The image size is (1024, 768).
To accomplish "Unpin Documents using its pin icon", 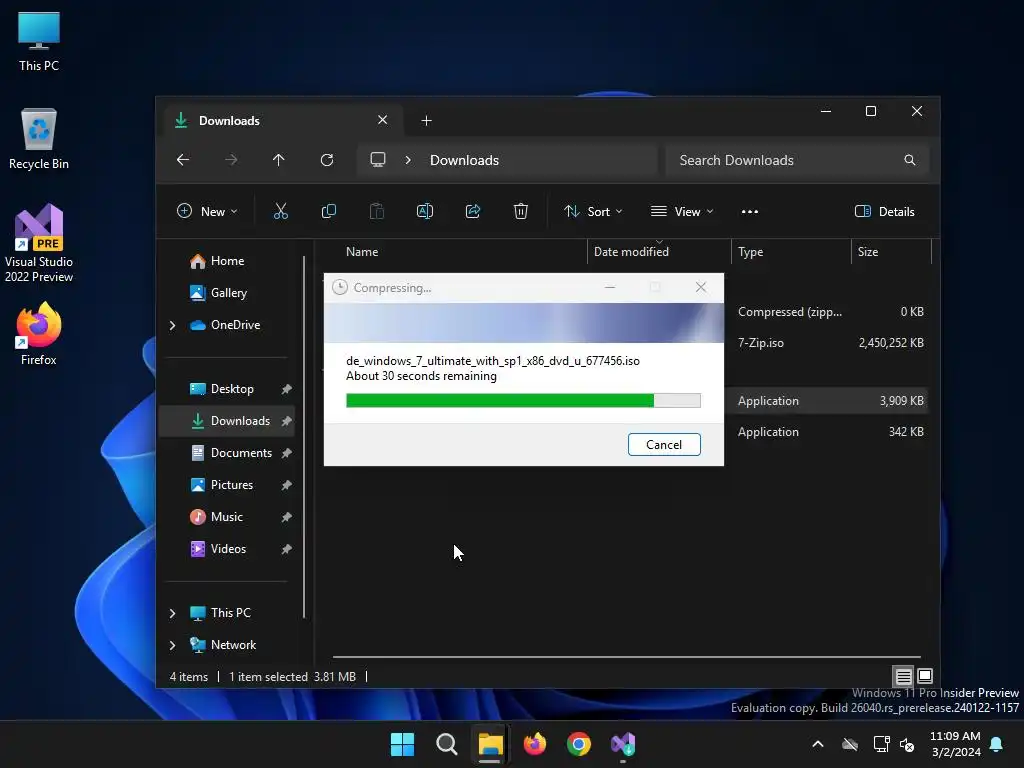I will tap(286, 453).
